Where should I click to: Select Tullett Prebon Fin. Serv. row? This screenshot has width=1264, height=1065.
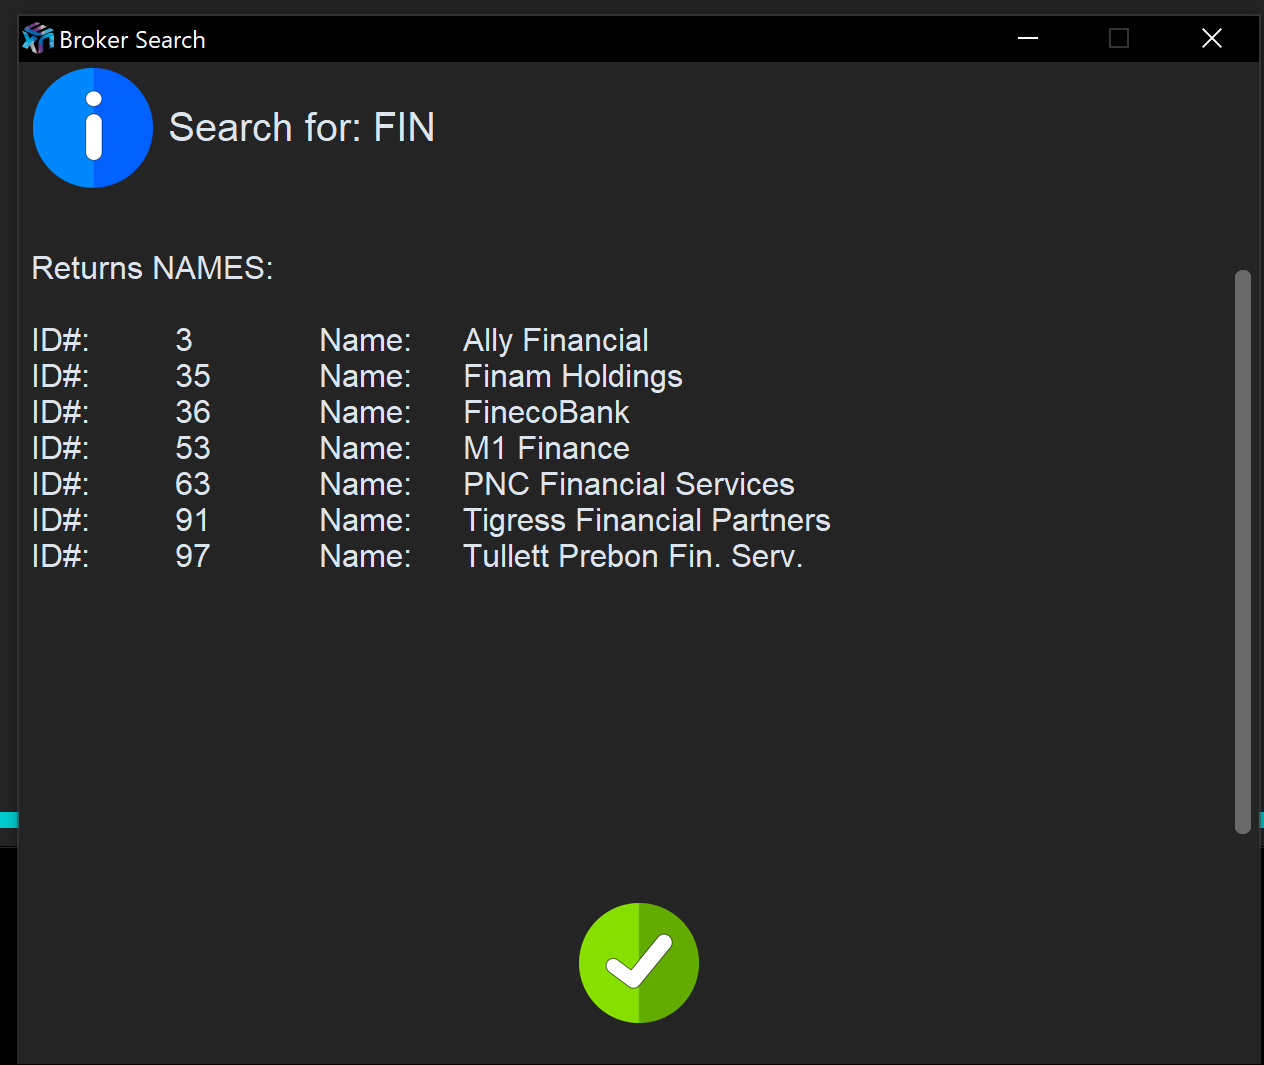point(632,557)
